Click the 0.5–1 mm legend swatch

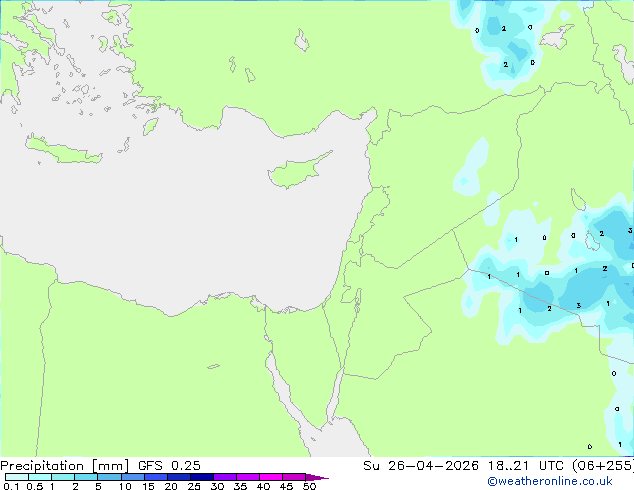[x=40, y=477]
